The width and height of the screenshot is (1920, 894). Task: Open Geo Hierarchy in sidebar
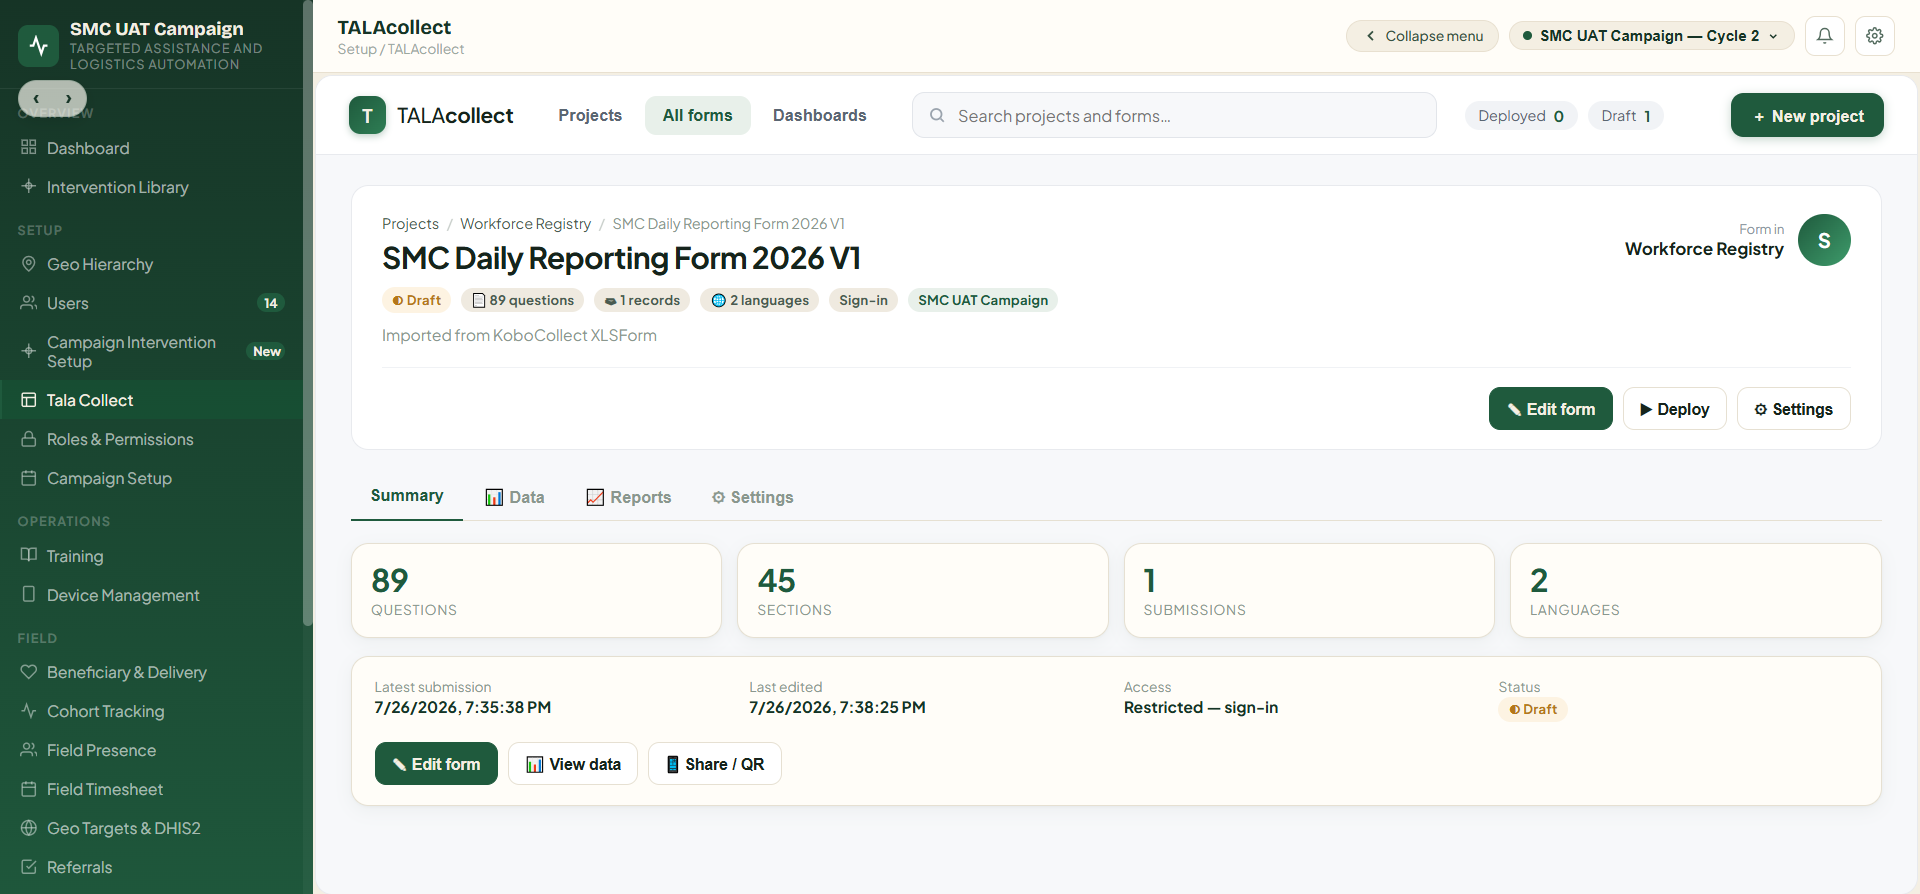[151, 264]
